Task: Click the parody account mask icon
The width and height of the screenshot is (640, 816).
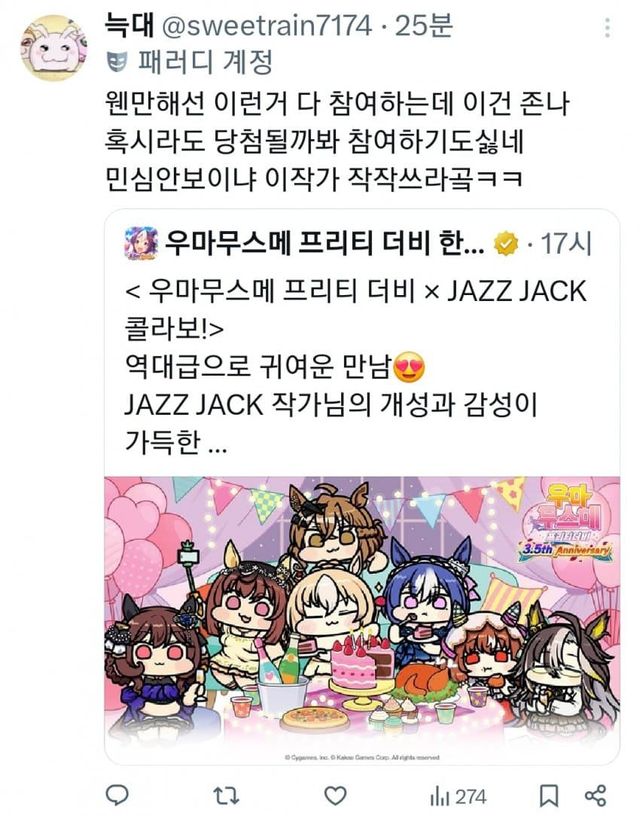Action: 118,62
